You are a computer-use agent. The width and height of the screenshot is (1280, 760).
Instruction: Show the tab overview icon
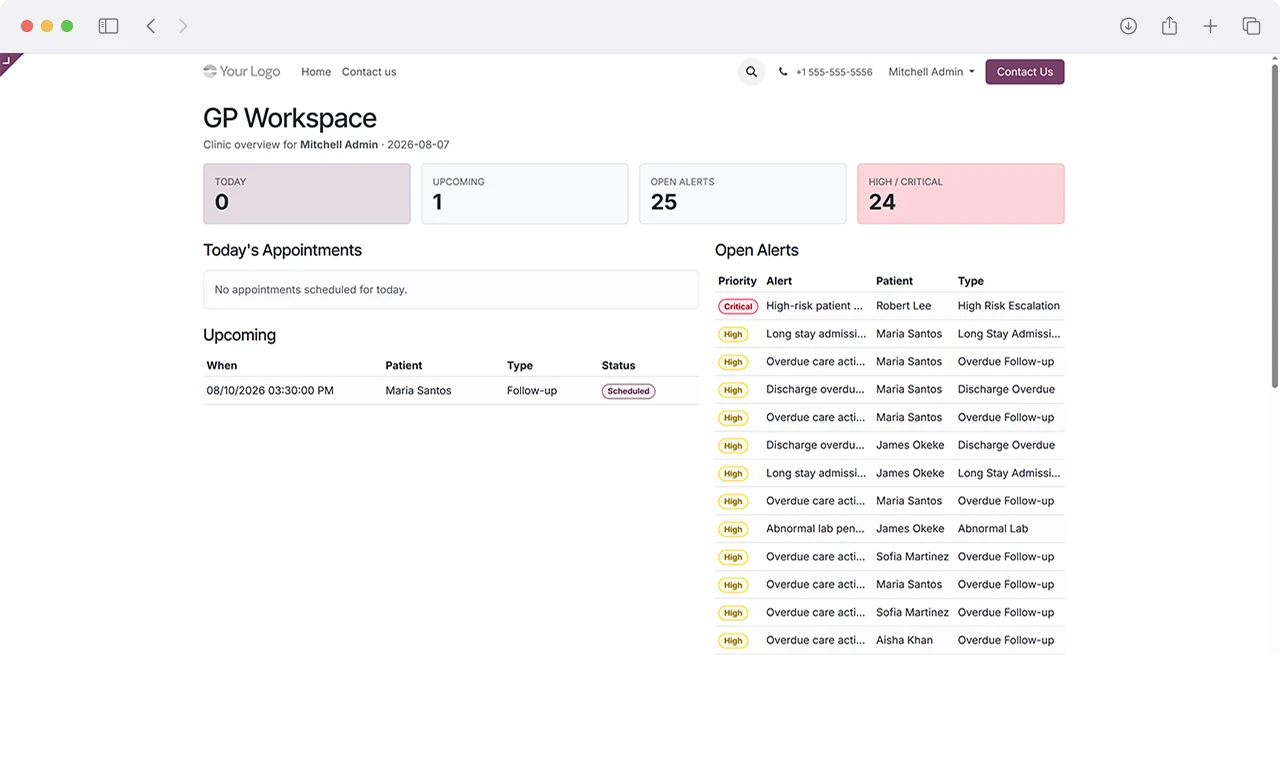[x=1251, y=26]
